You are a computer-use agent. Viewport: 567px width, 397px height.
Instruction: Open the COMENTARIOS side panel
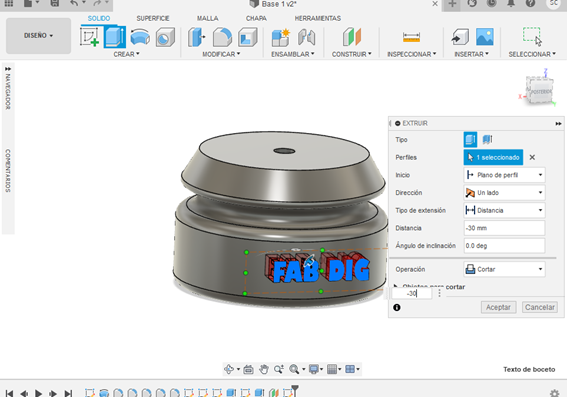pos(8,170)
